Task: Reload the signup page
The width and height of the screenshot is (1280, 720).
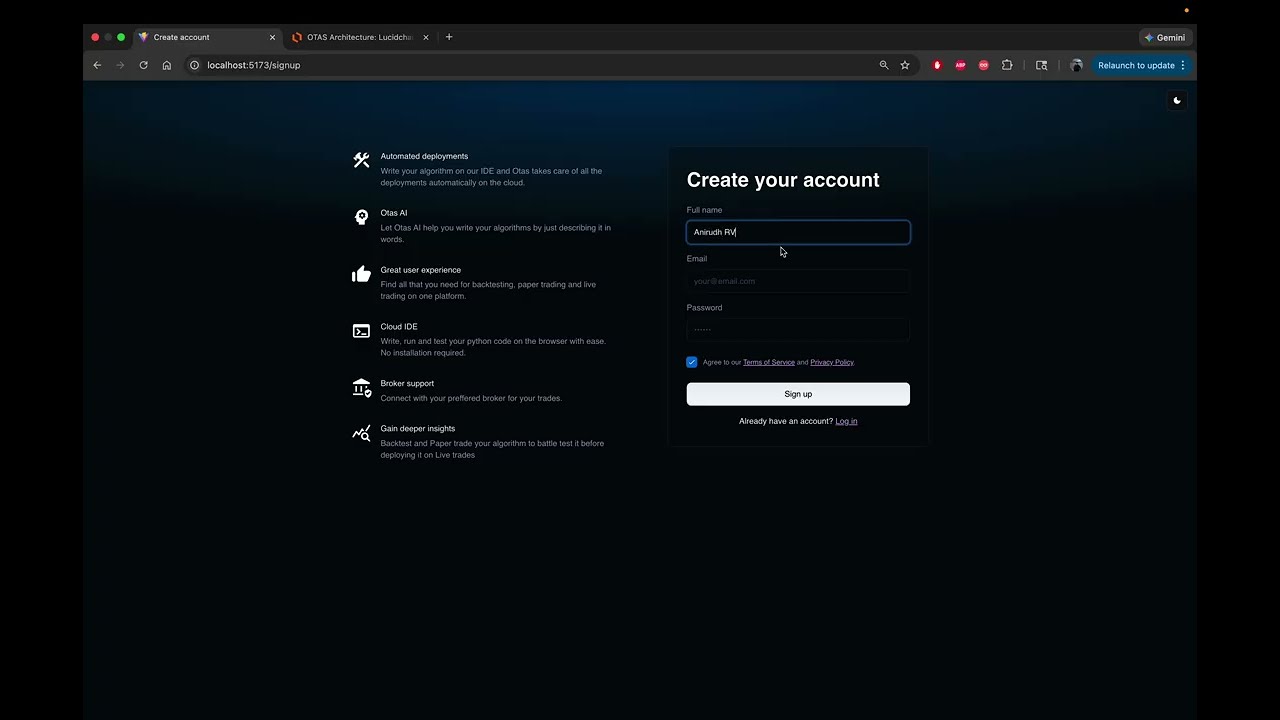Action: tap(143, 65)
